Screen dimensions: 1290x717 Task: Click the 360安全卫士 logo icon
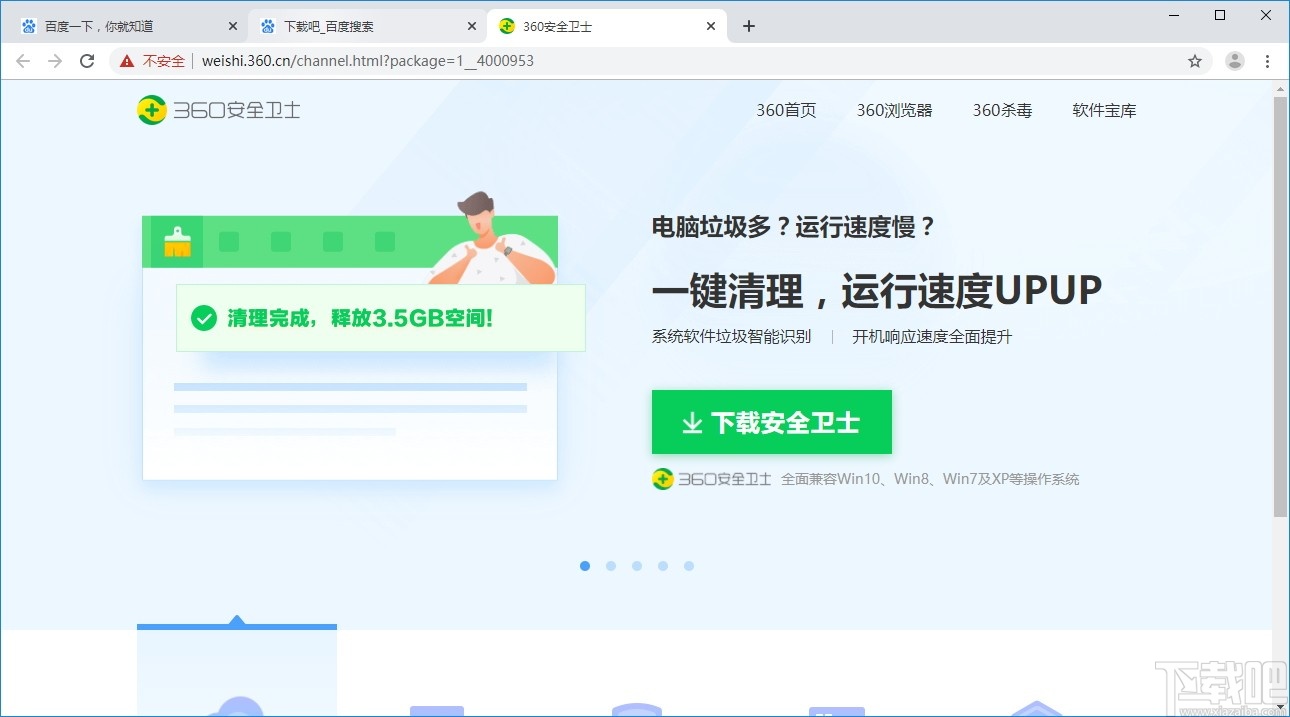(151, 110)
